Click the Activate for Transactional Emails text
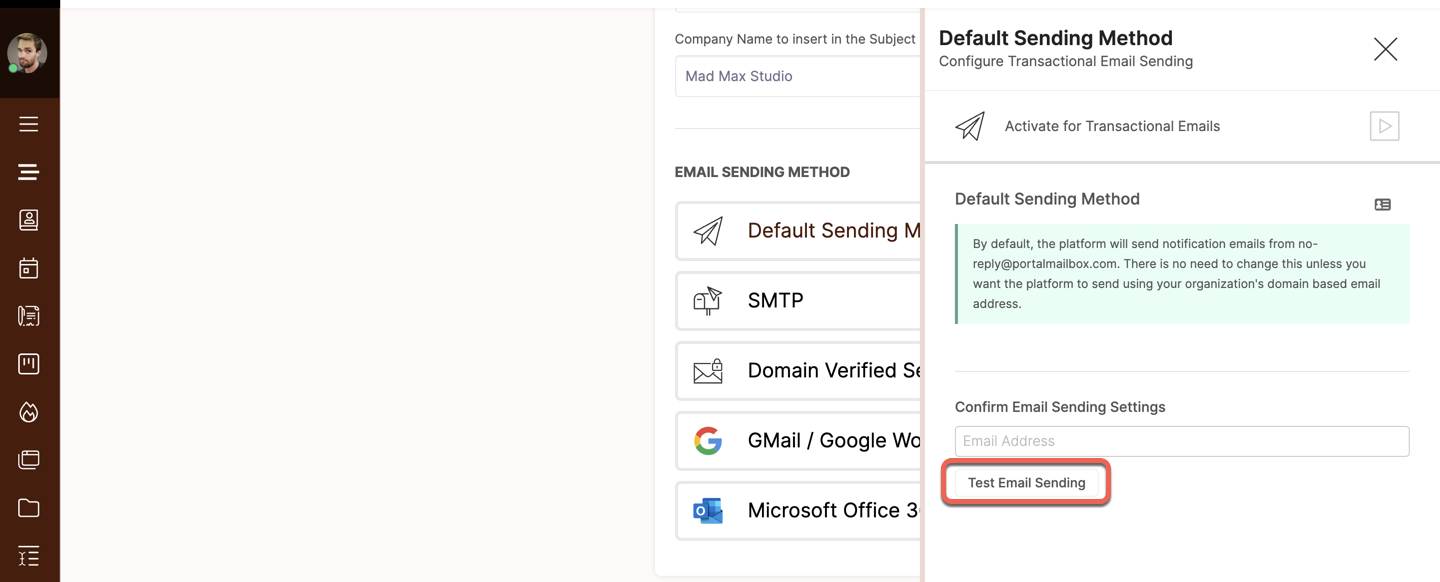The height and width of the screenshot is (582, 1440). tap(1112, 126)
